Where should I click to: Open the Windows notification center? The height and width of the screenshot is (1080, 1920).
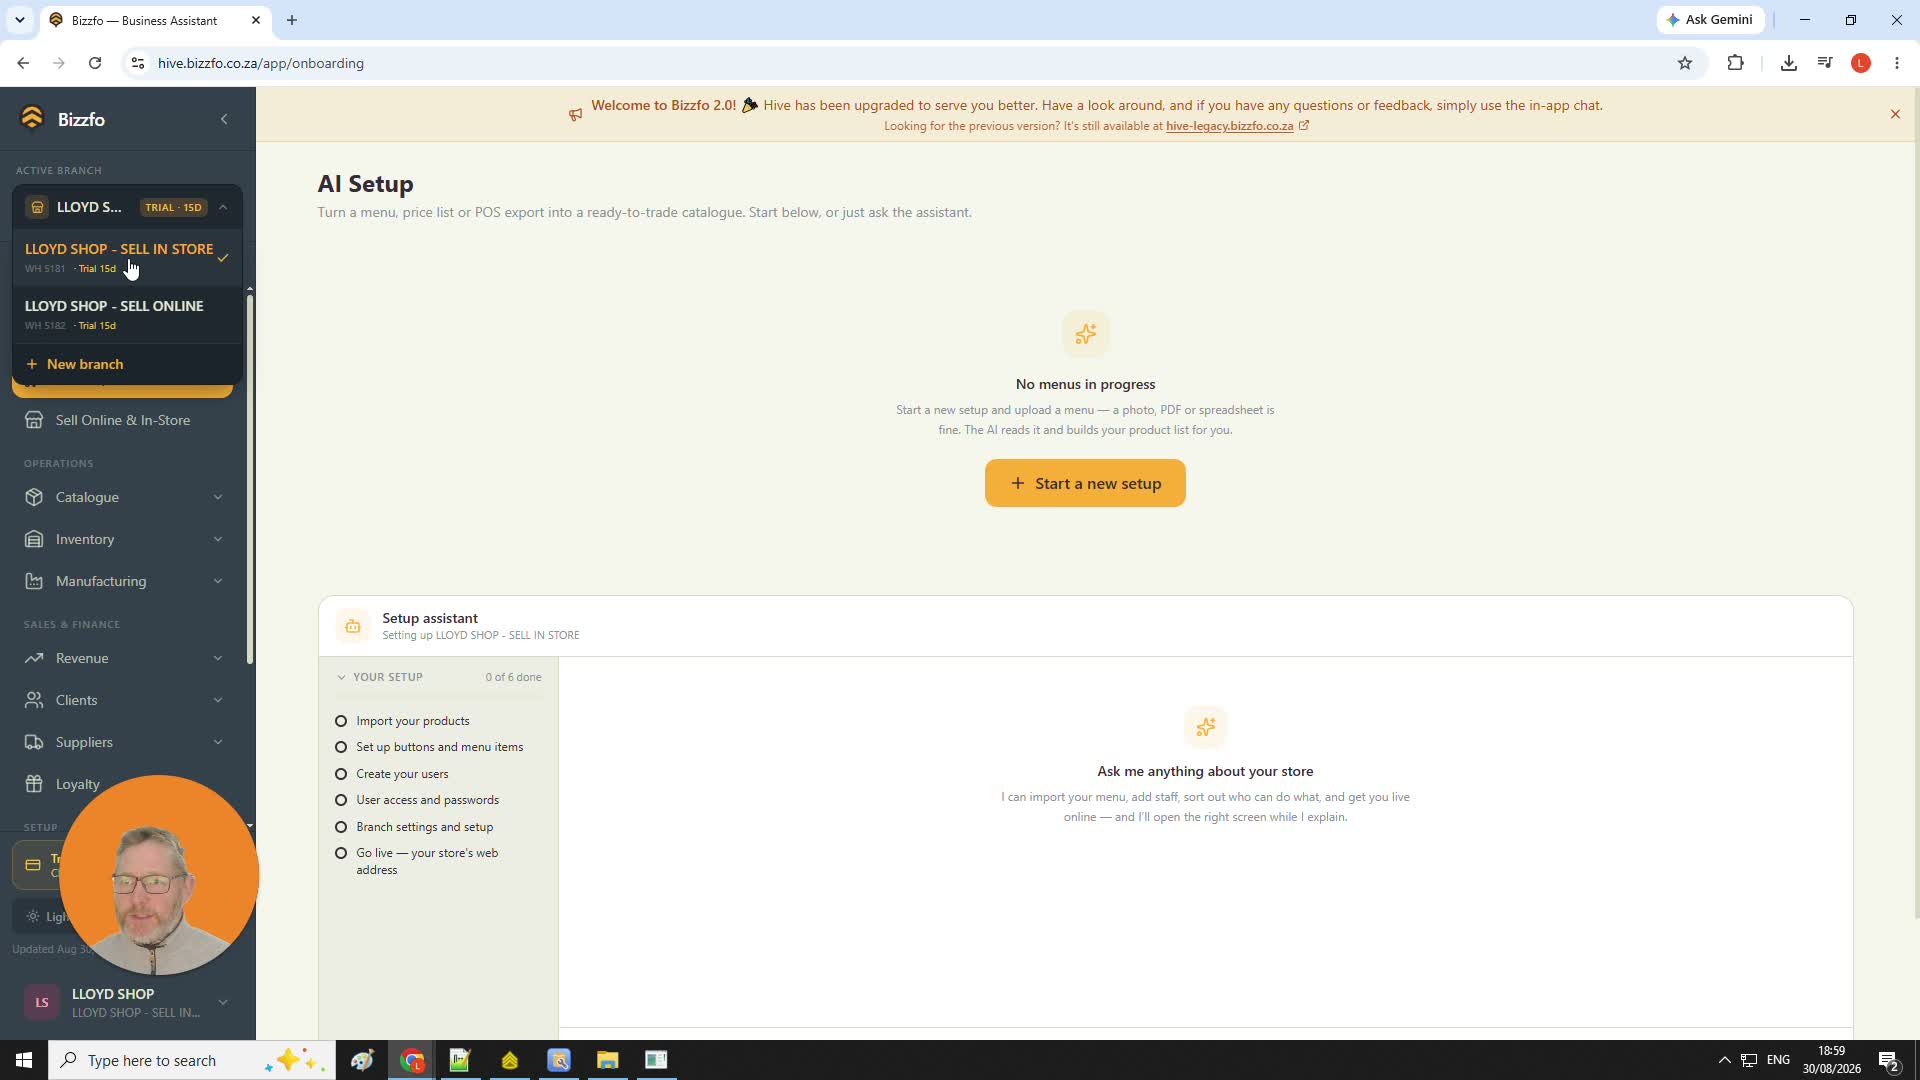(1889, 1060)
